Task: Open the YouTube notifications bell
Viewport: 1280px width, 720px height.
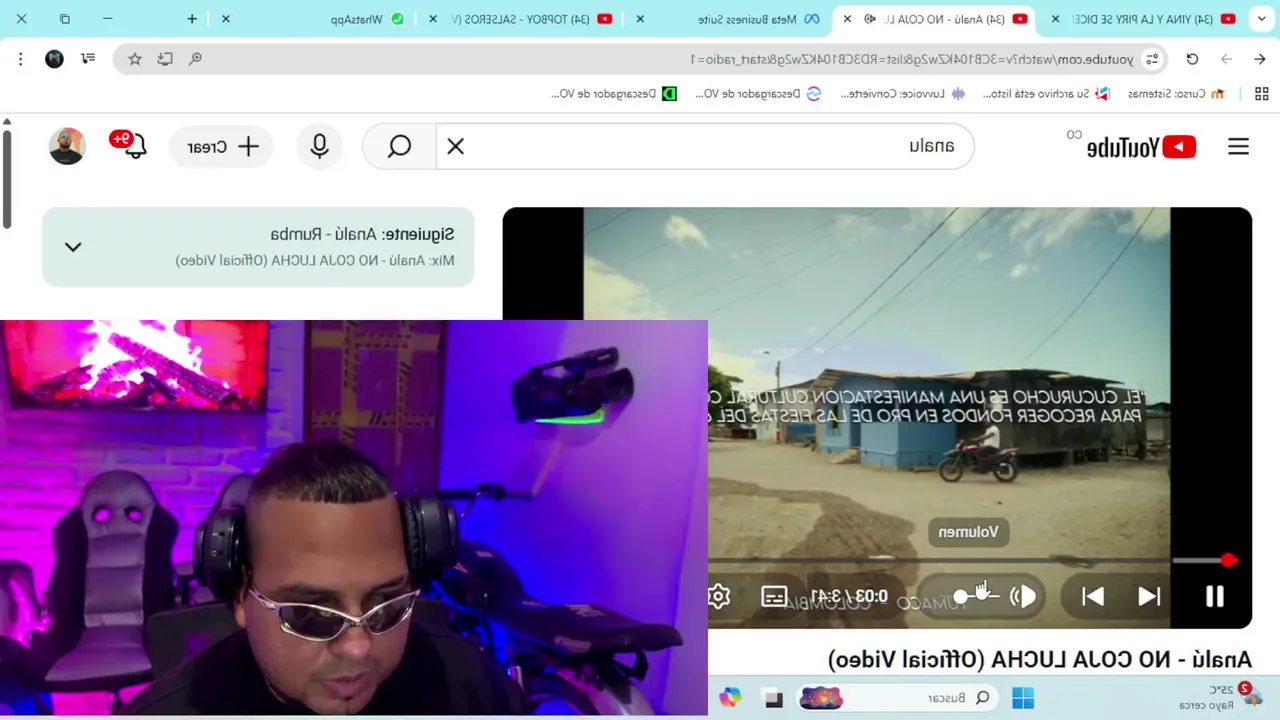Action: [133, 146]
